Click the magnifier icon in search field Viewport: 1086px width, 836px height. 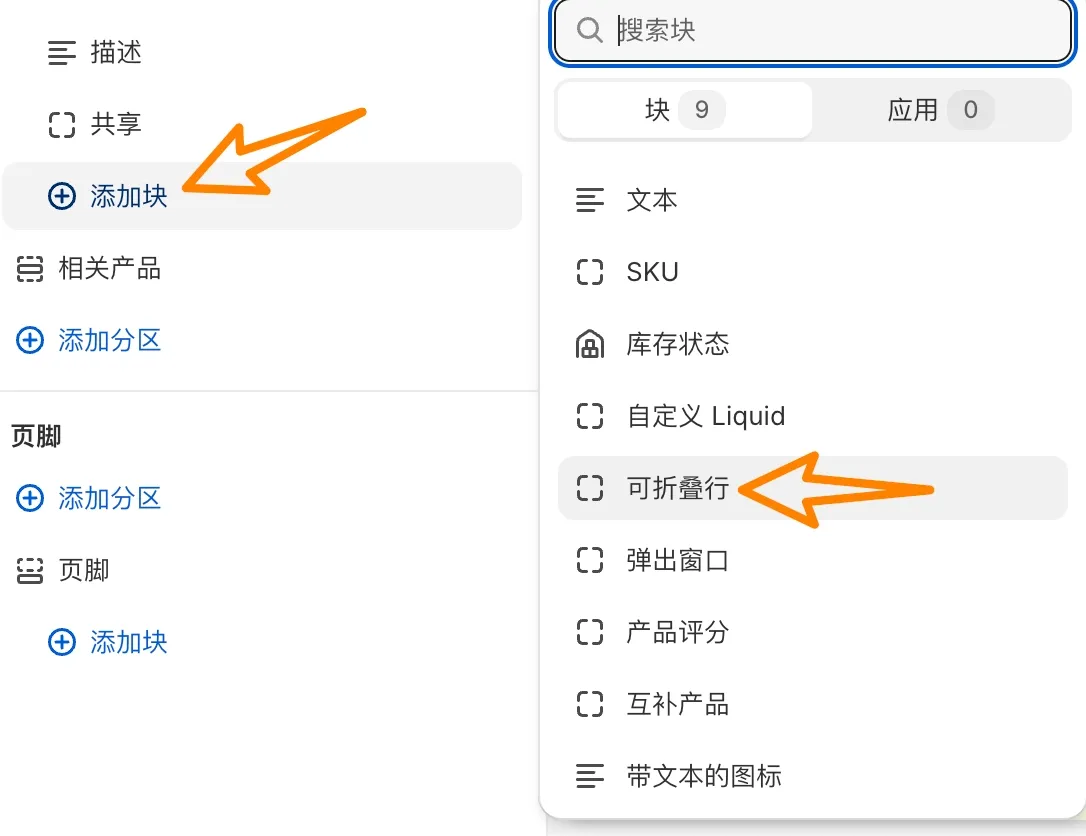(x=589, y=31)
